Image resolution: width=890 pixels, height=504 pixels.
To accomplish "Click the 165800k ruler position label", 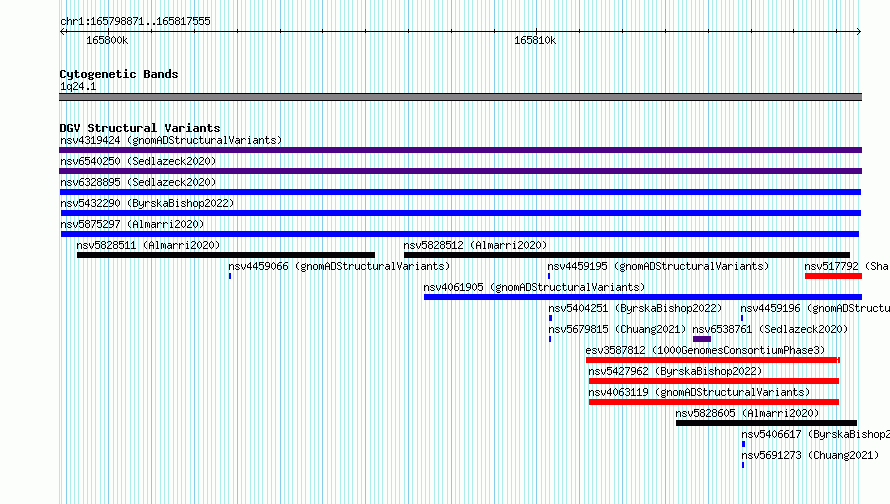I will pyautogui.click(x=107, y=40).
